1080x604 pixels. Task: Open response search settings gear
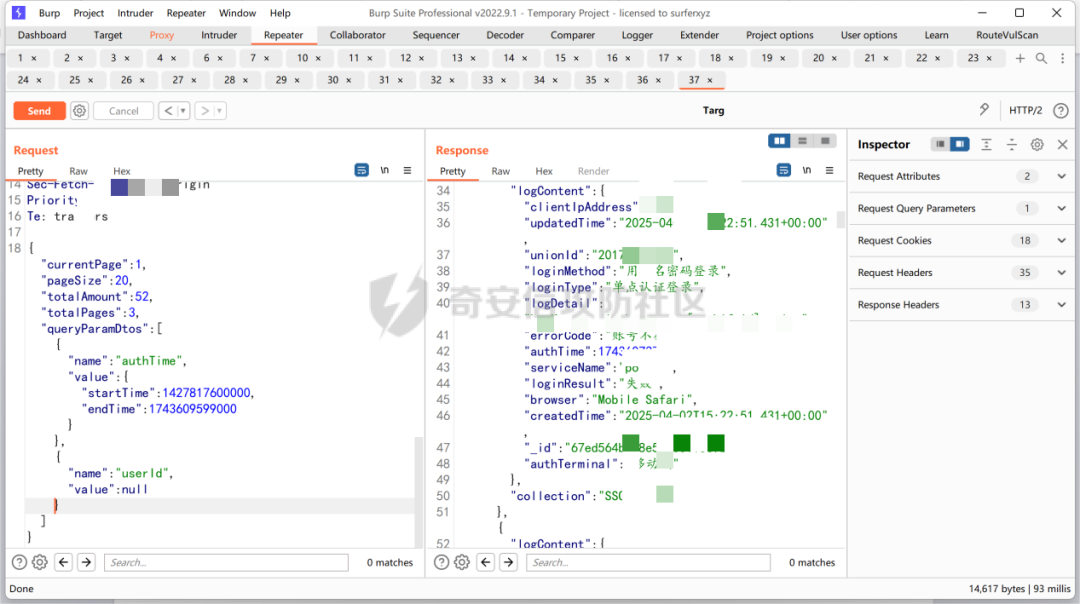(x=462, y=563)
